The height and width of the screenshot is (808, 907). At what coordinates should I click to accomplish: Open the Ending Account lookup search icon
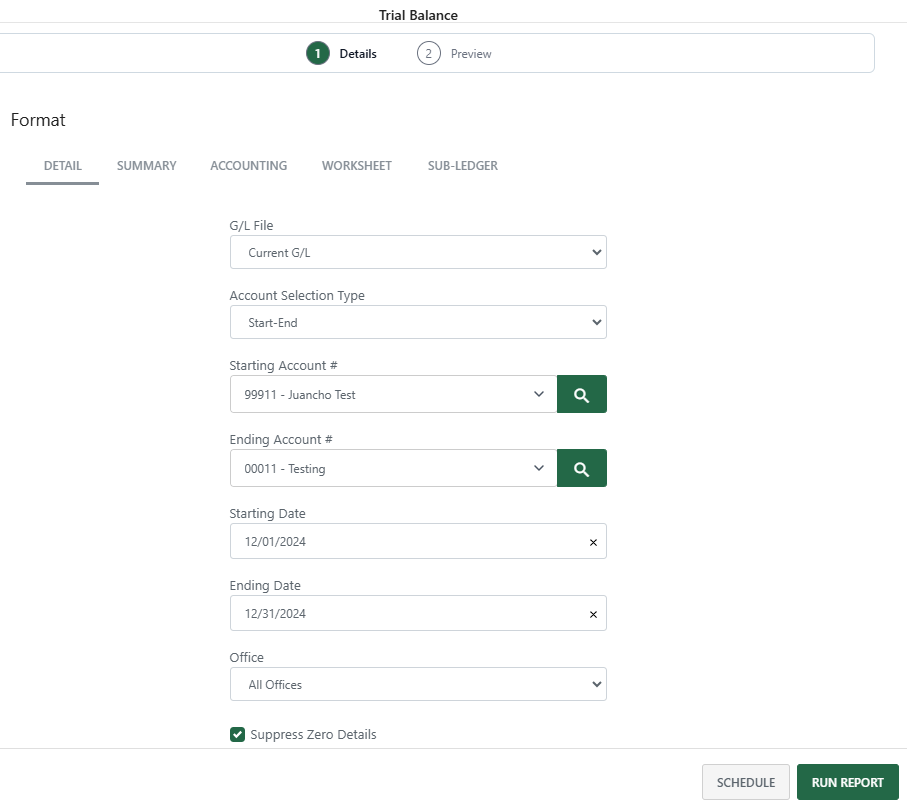pyautogui.click(x=581, y=468)
